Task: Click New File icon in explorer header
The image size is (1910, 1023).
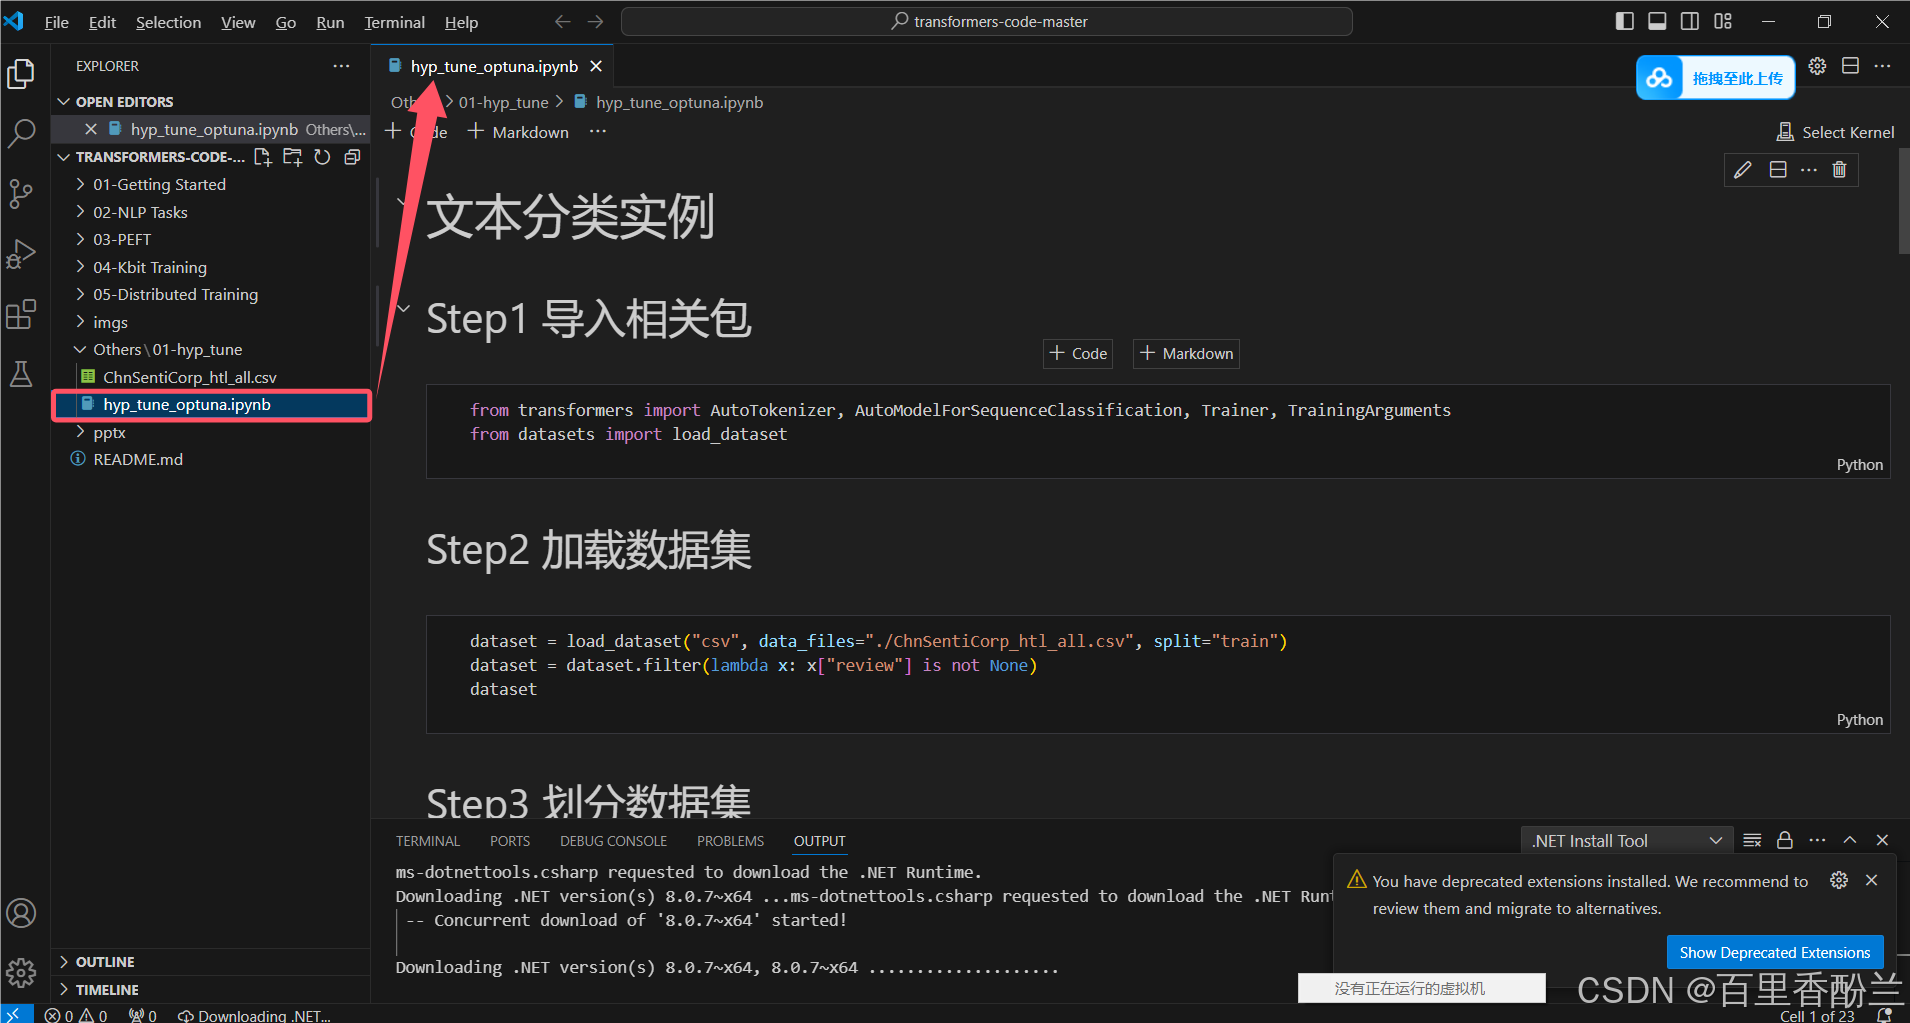Action: pos(263,157)
